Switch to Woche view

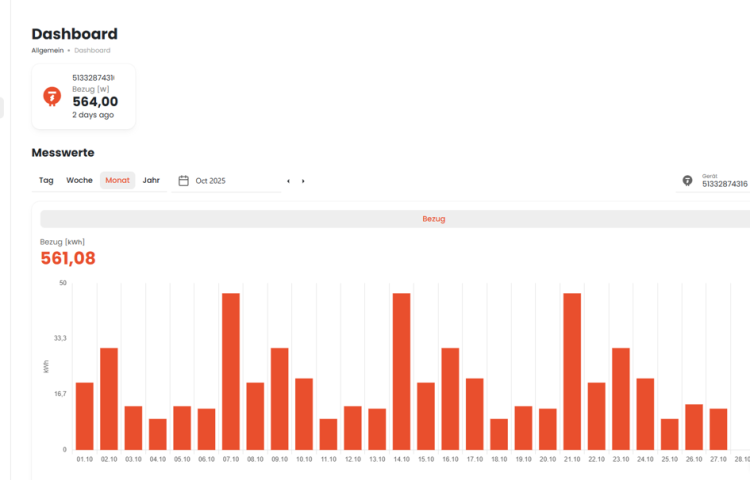79,181
